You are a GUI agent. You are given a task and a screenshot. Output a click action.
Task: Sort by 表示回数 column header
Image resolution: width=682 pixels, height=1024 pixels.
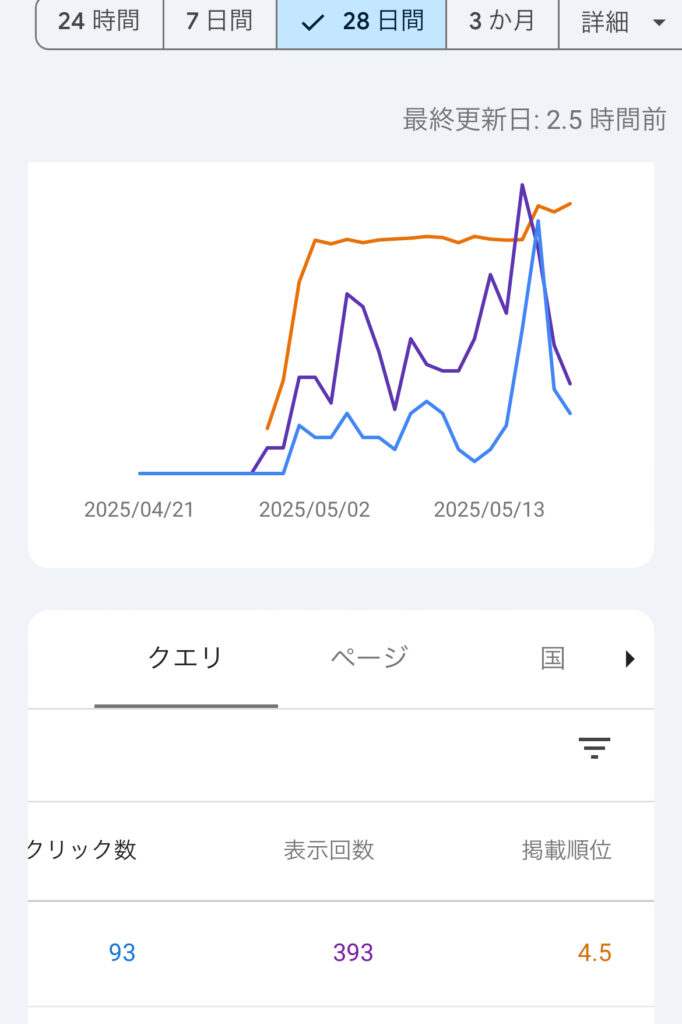tap(329, 850)
